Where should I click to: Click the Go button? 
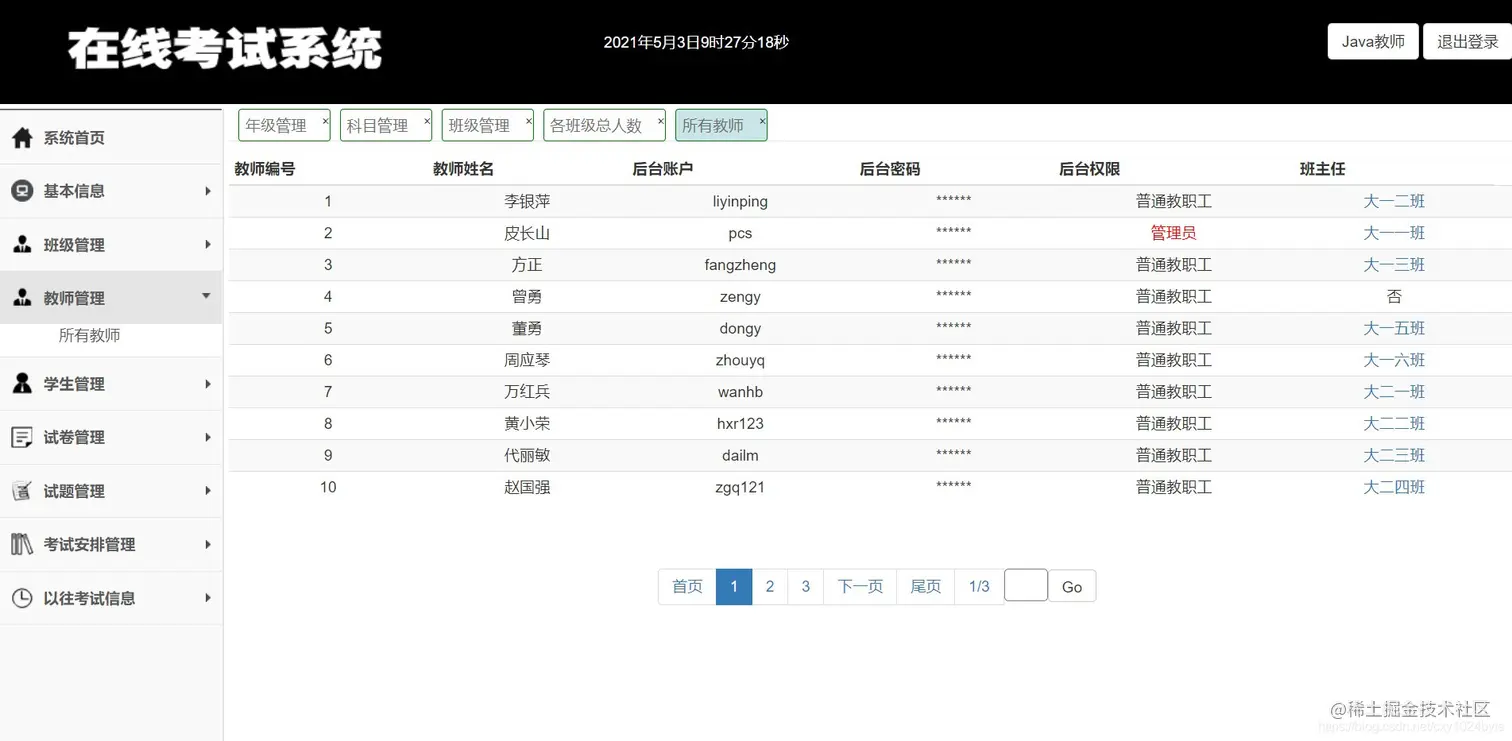tap(1072, 587)
